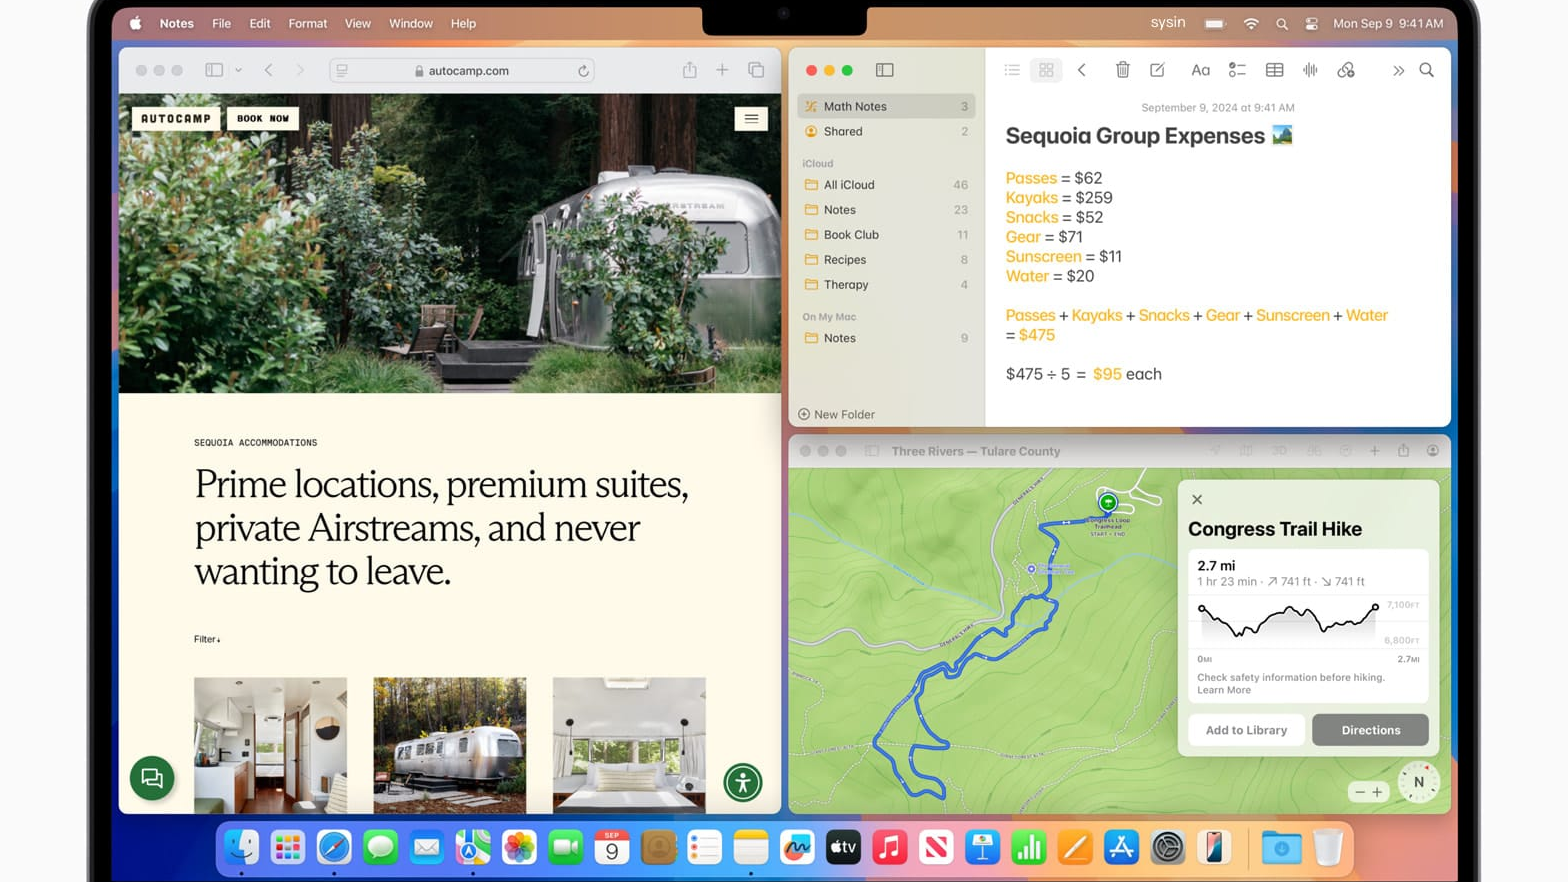Select the All iCloud folder
This screenshot has width=1568, height=882.
pyautogui.click(x=886, y=185)
